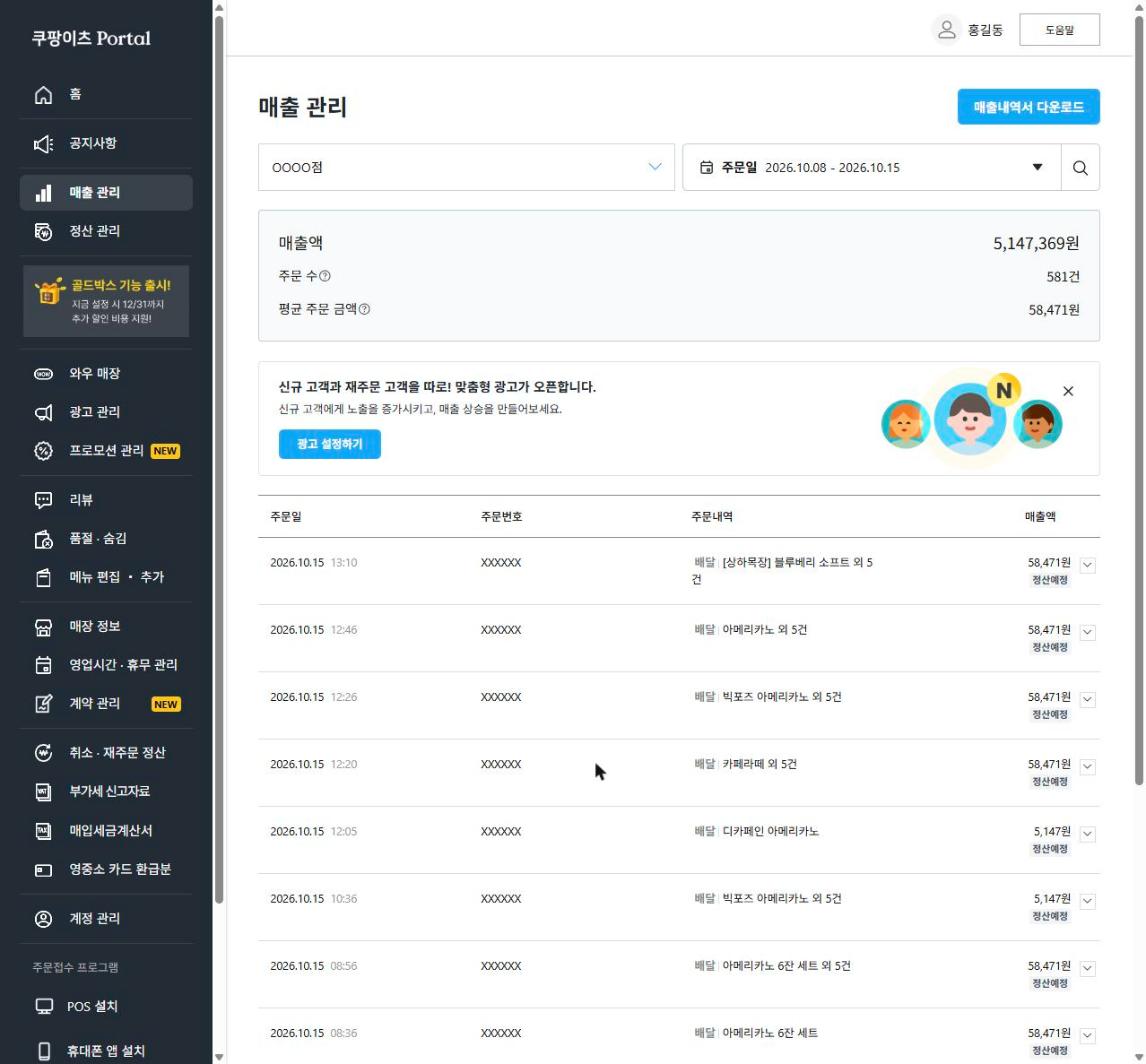The width and height of the screenshot is (1146, 1064).
Task: Click the 계약 관리 edit icon
Action: click(x=44, y=703)
